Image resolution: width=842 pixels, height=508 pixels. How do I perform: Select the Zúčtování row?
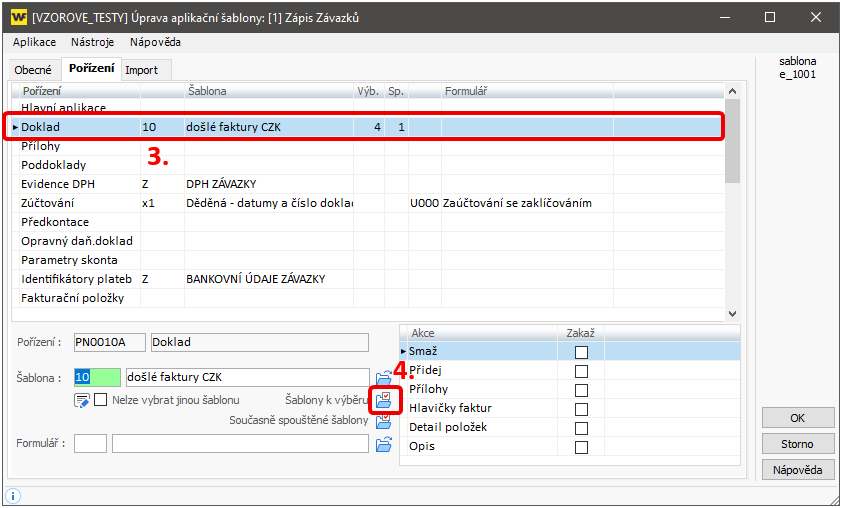pyautogui.click(x=368, y=203)
